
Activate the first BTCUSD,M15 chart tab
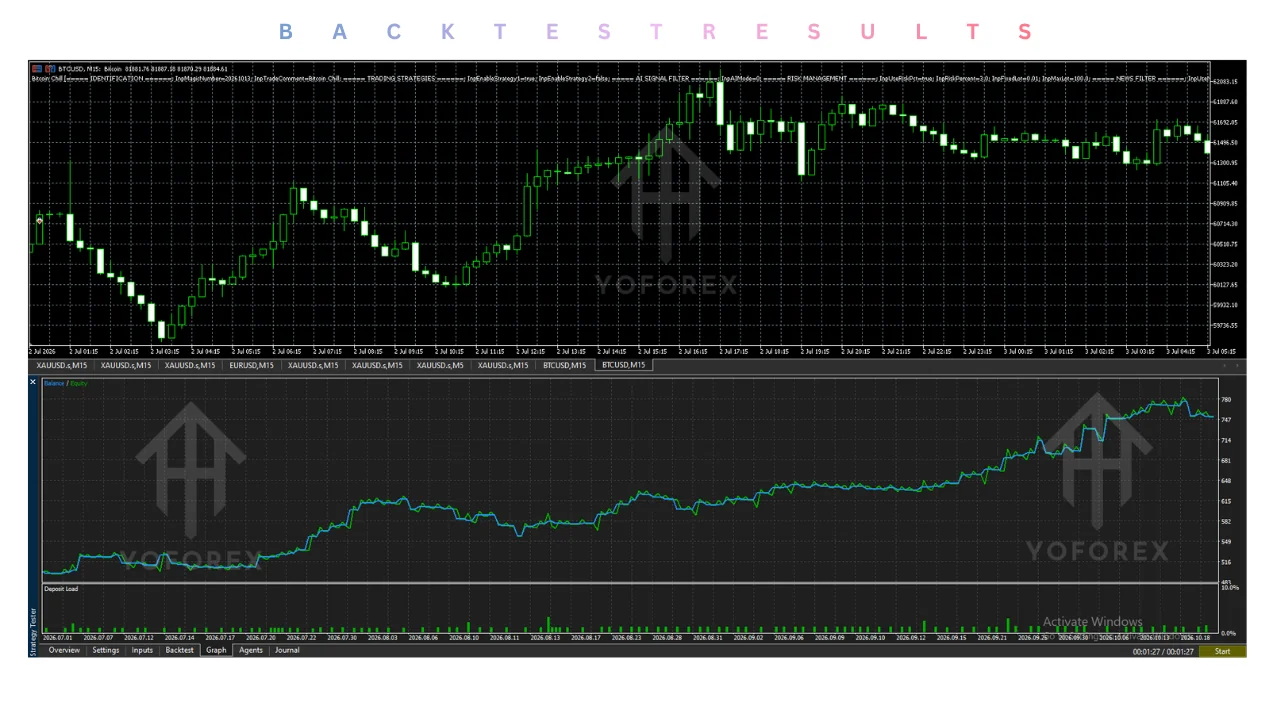tap(565, 365)
